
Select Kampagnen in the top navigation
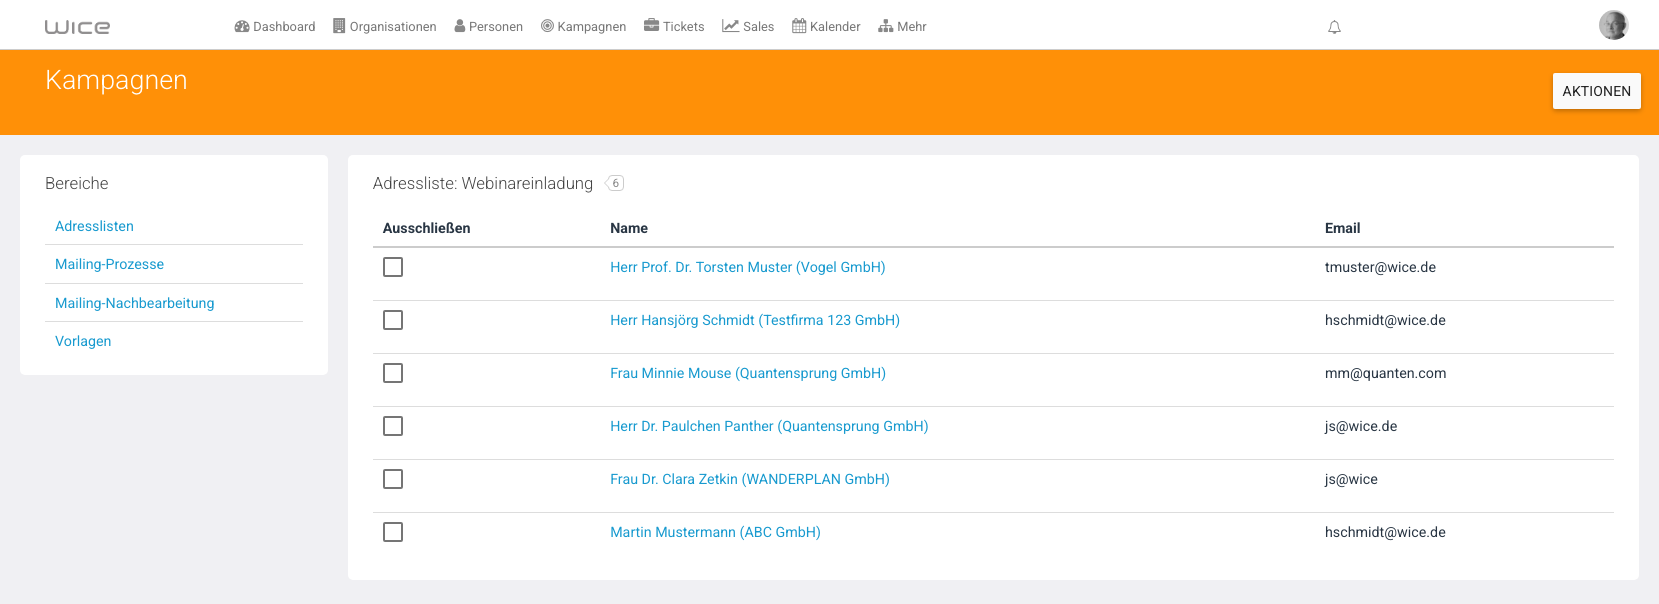point(584,27)
